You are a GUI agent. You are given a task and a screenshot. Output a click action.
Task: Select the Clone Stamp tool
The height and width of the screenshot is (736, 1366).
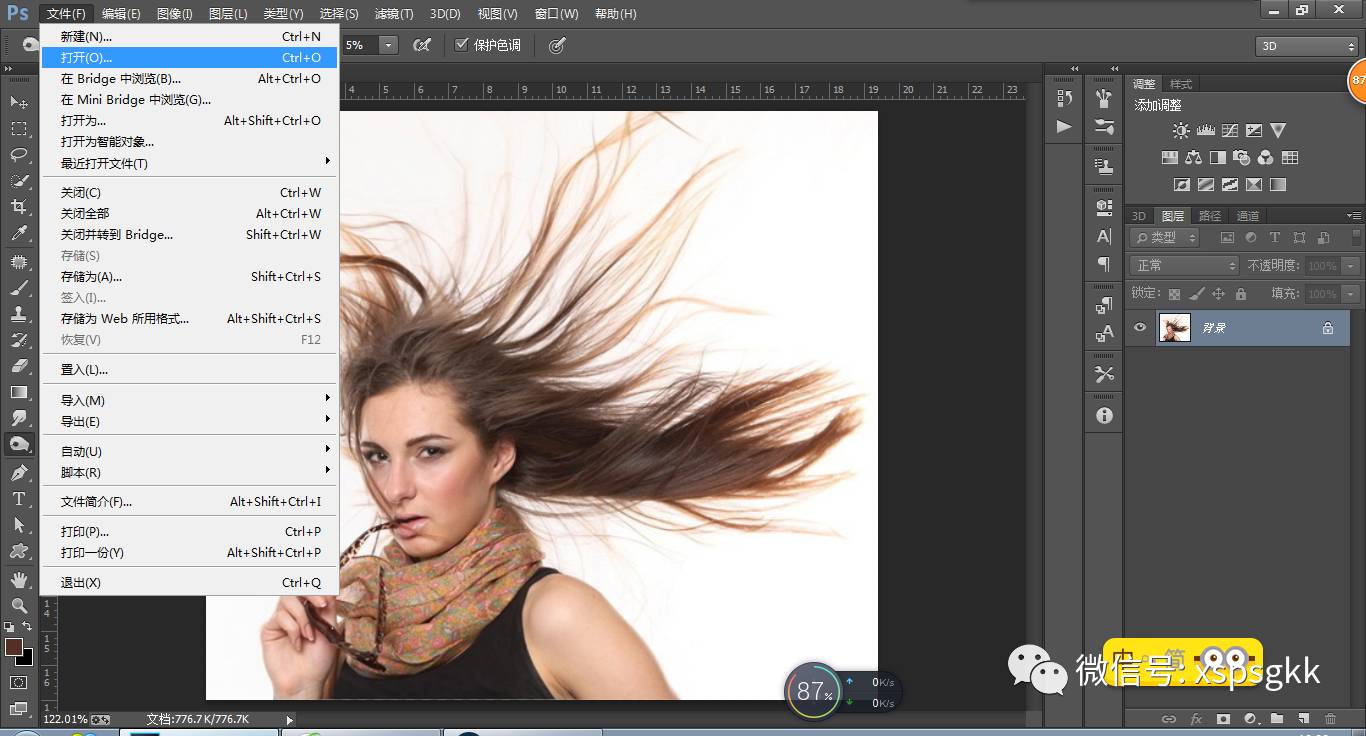[x=19, y=314]
